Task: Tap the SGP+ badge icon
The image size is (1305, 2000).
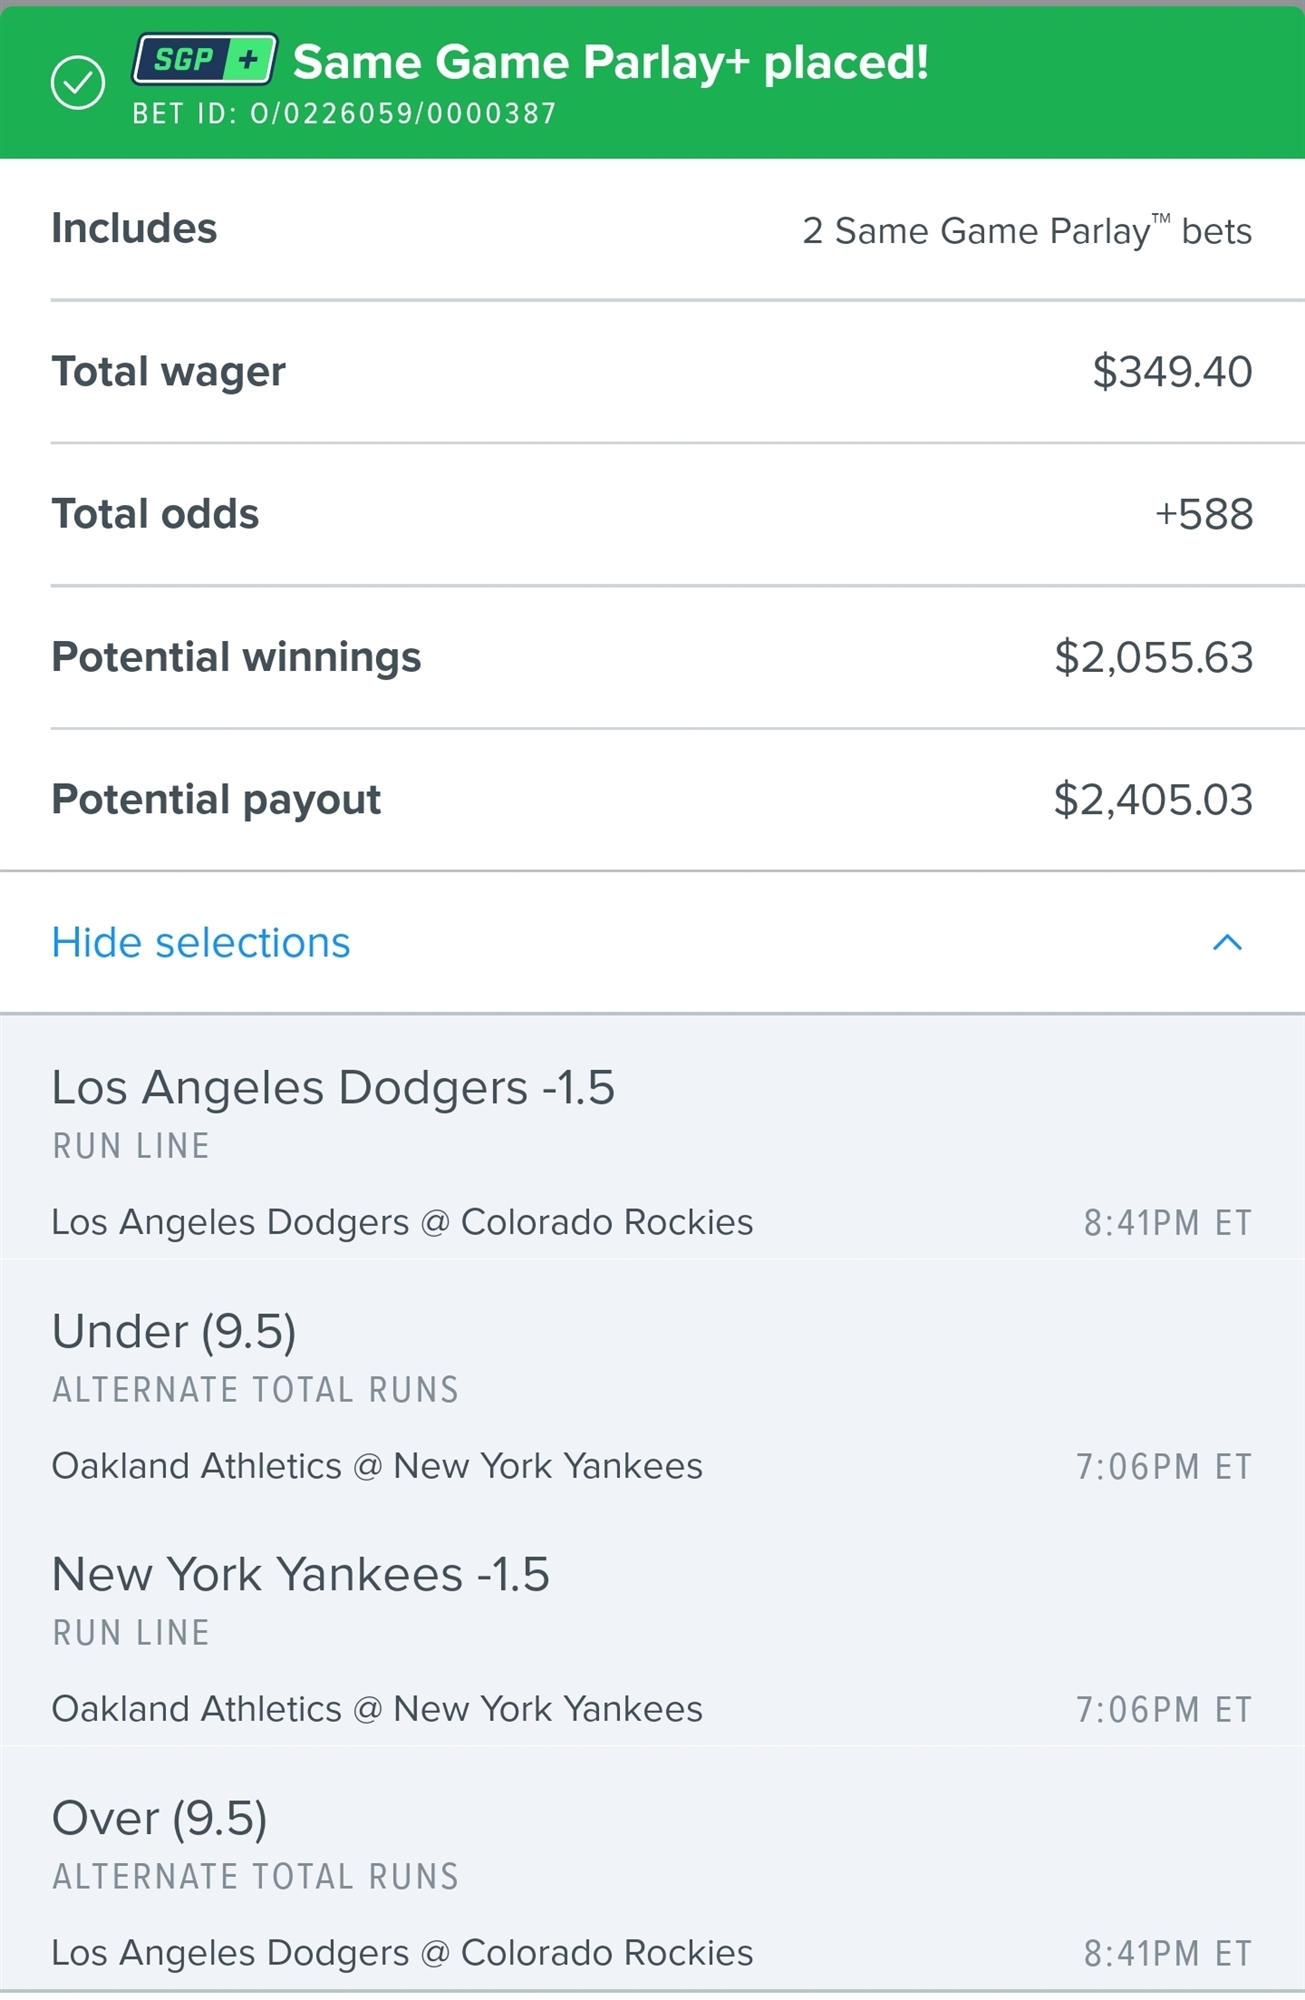Action: pyautogui.click(x=205, y=60)
